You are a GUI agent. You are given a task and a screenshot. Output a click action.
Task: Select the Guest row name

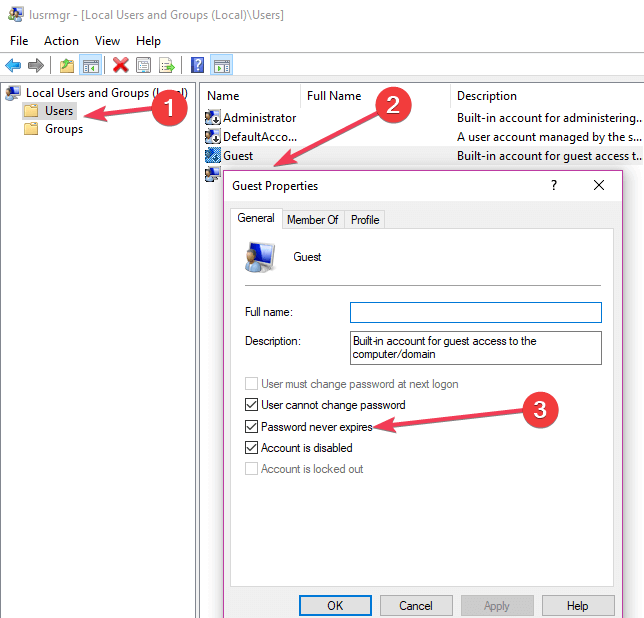238,156
